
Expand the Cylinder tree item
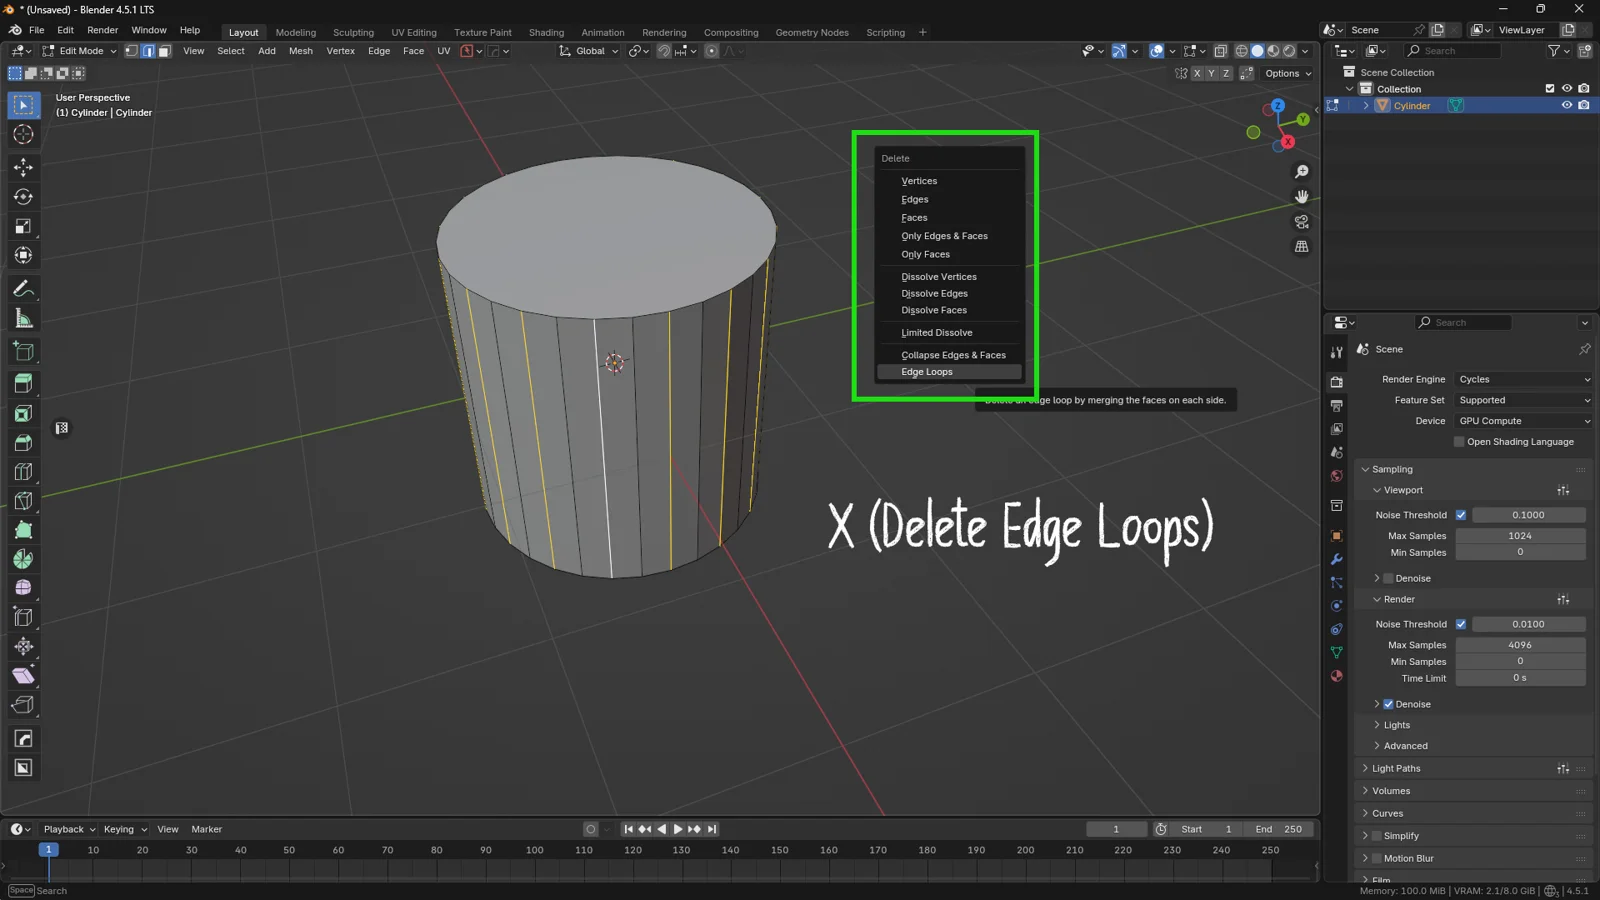tap(1366, 106)
